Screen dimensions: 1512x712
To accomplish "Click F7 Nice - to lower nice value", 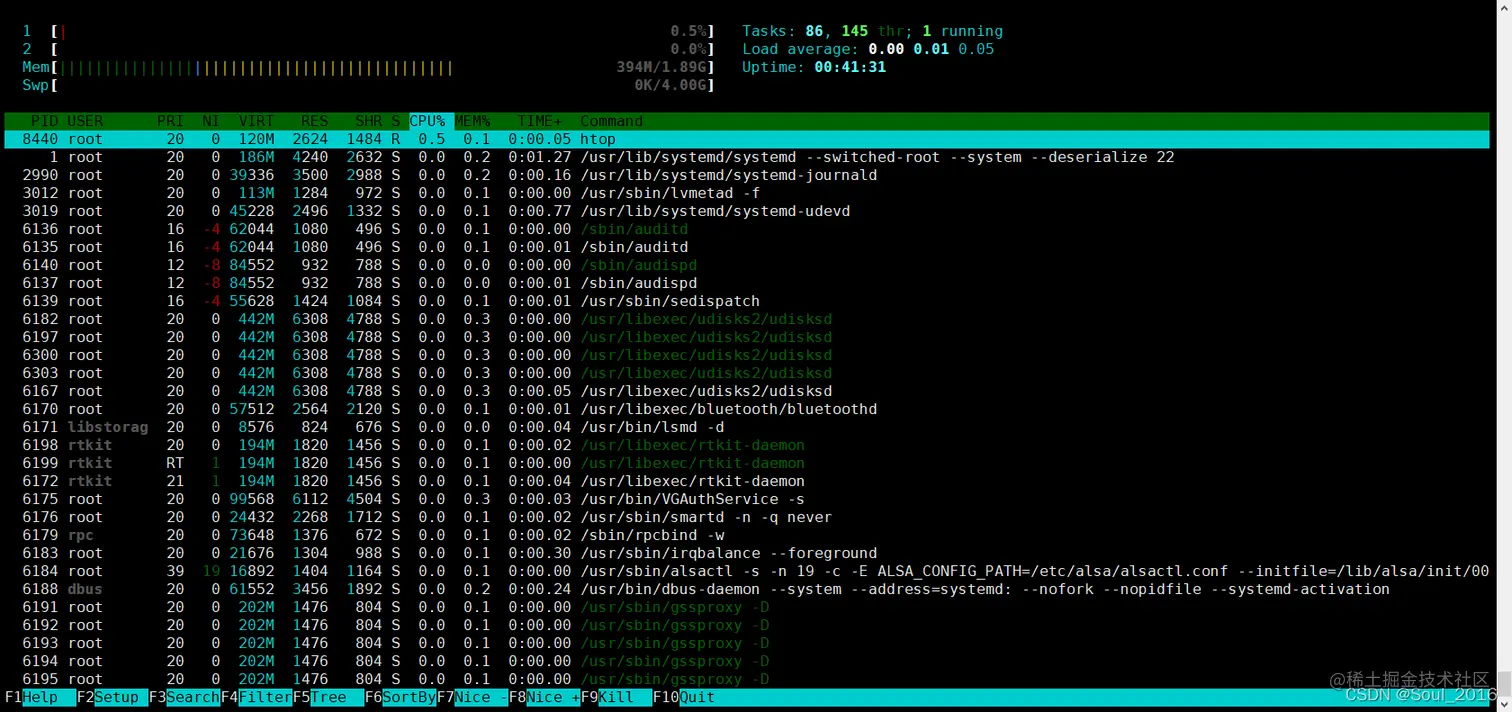I will (472, 697).
